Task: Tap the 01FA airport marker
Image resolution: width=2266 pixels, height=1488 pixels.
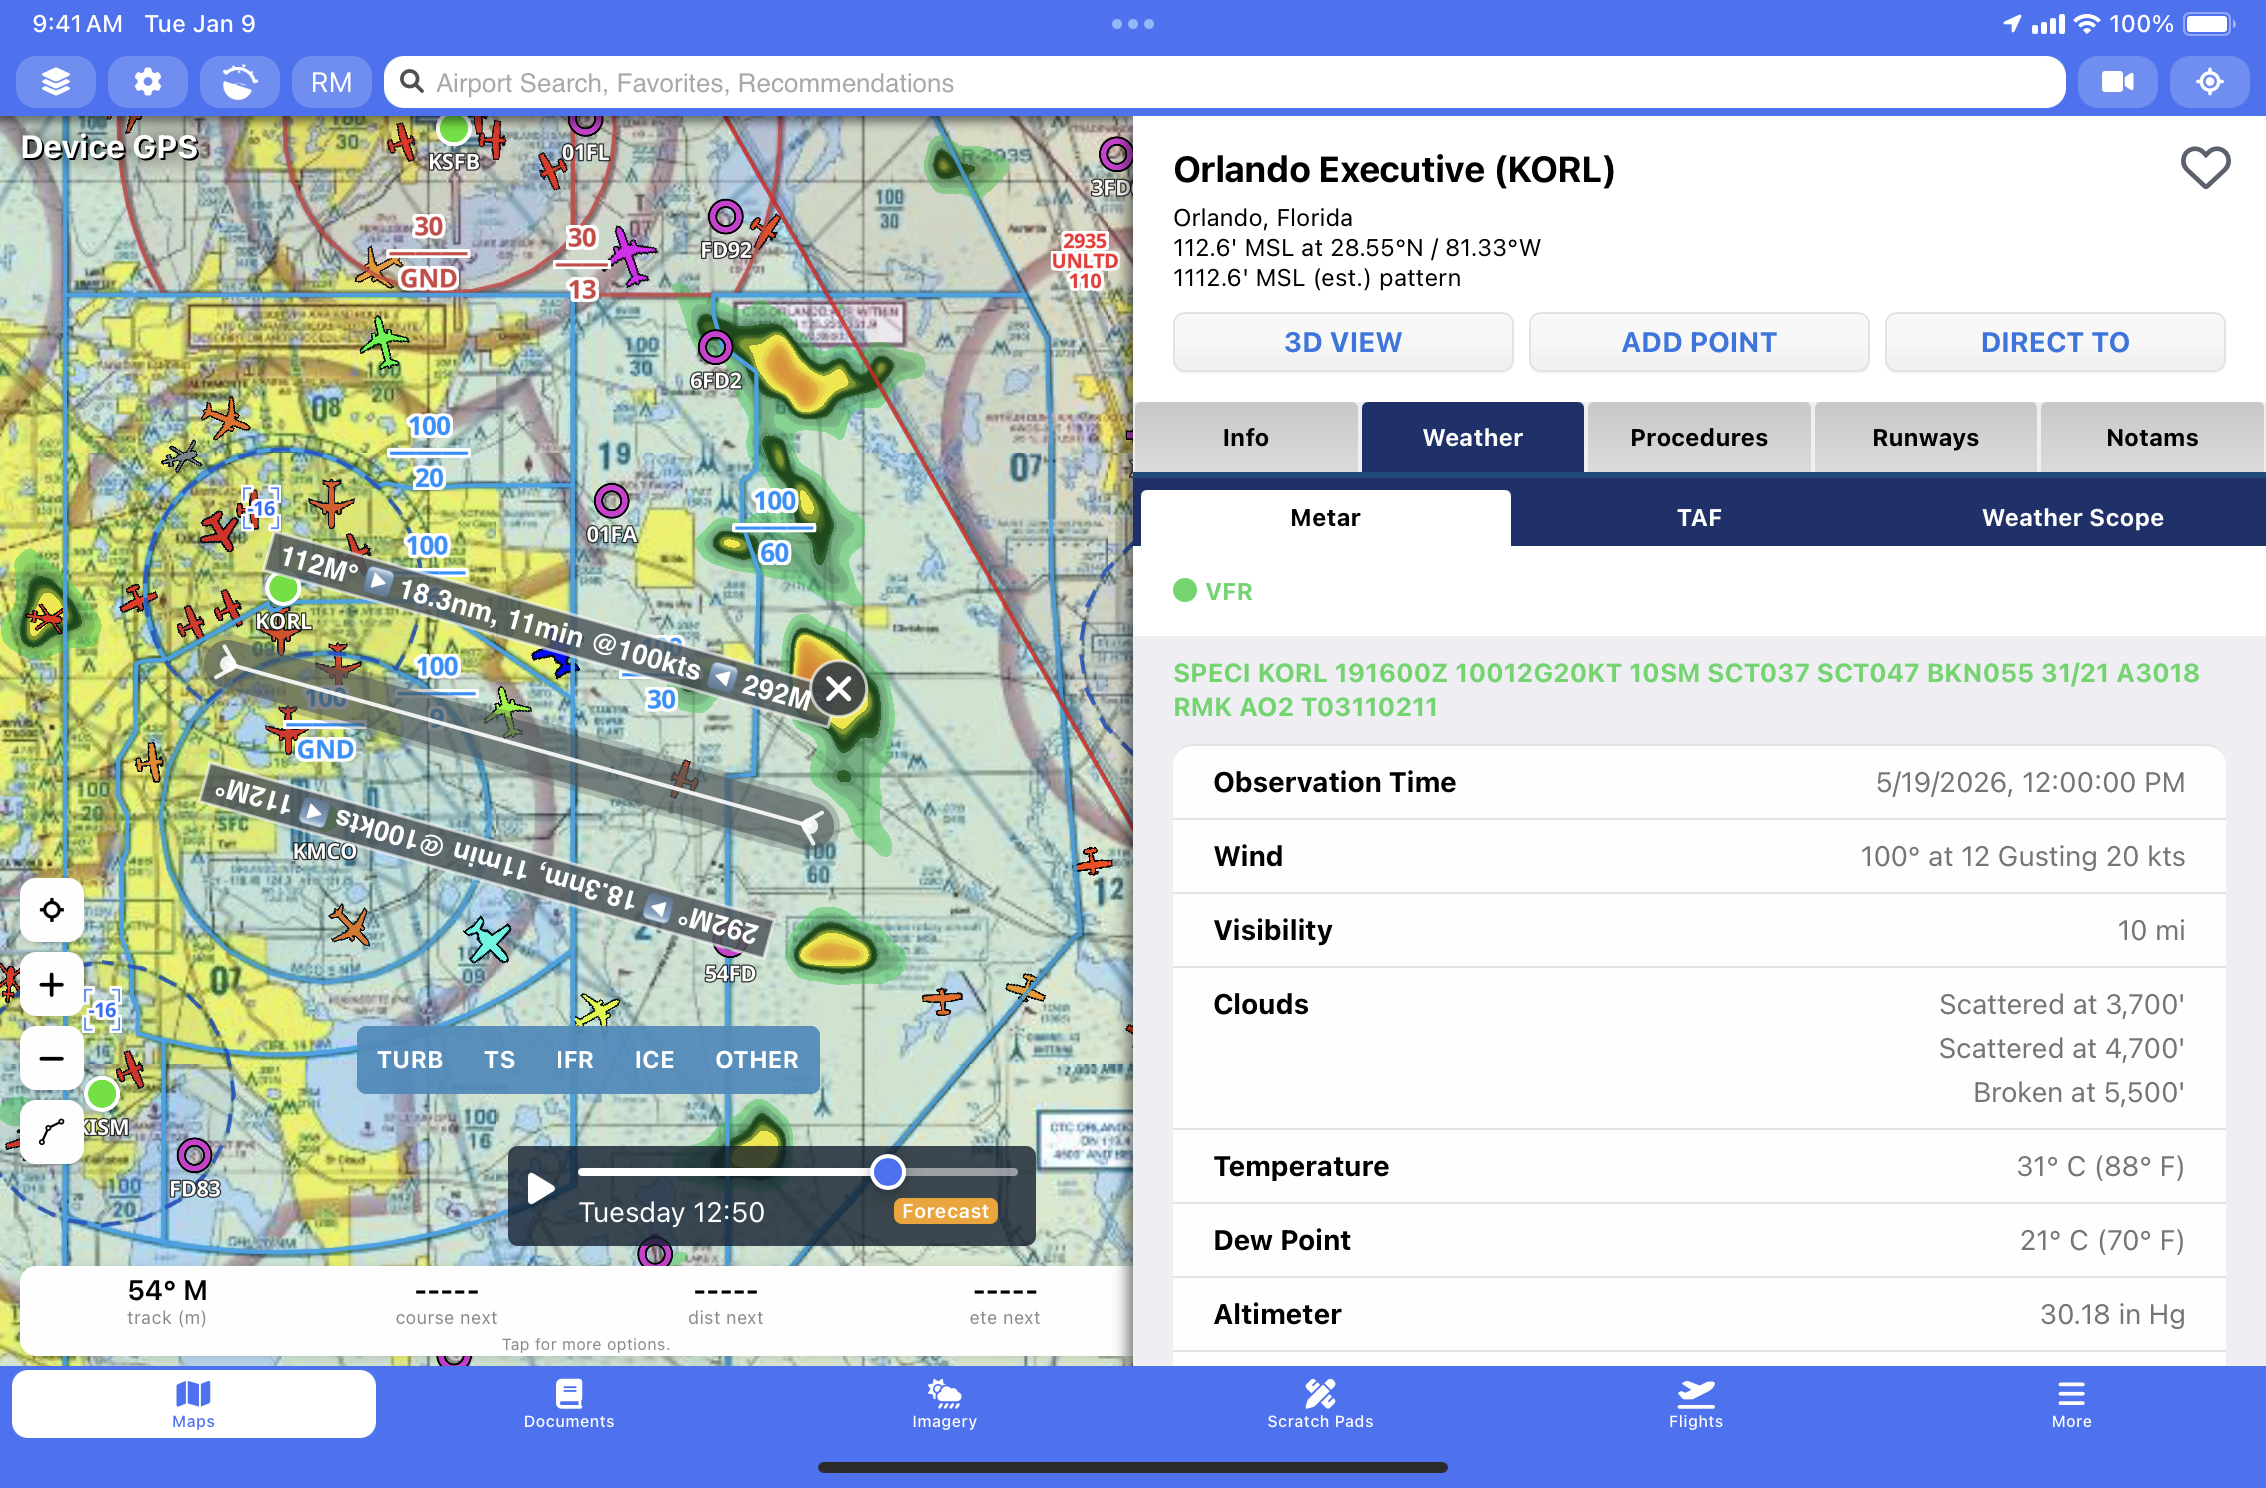Action: [611, 500]
